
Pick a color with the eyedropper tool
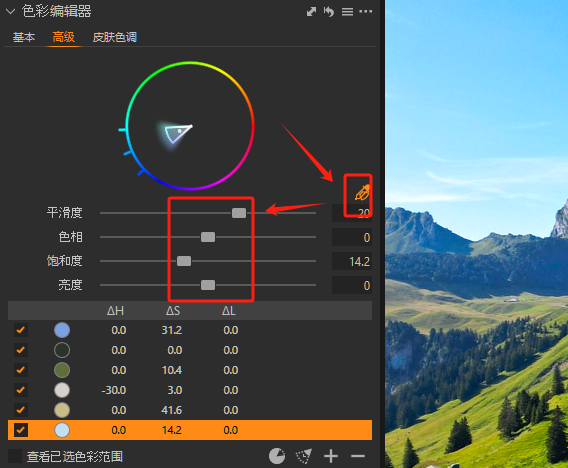[x=362, y=192]
